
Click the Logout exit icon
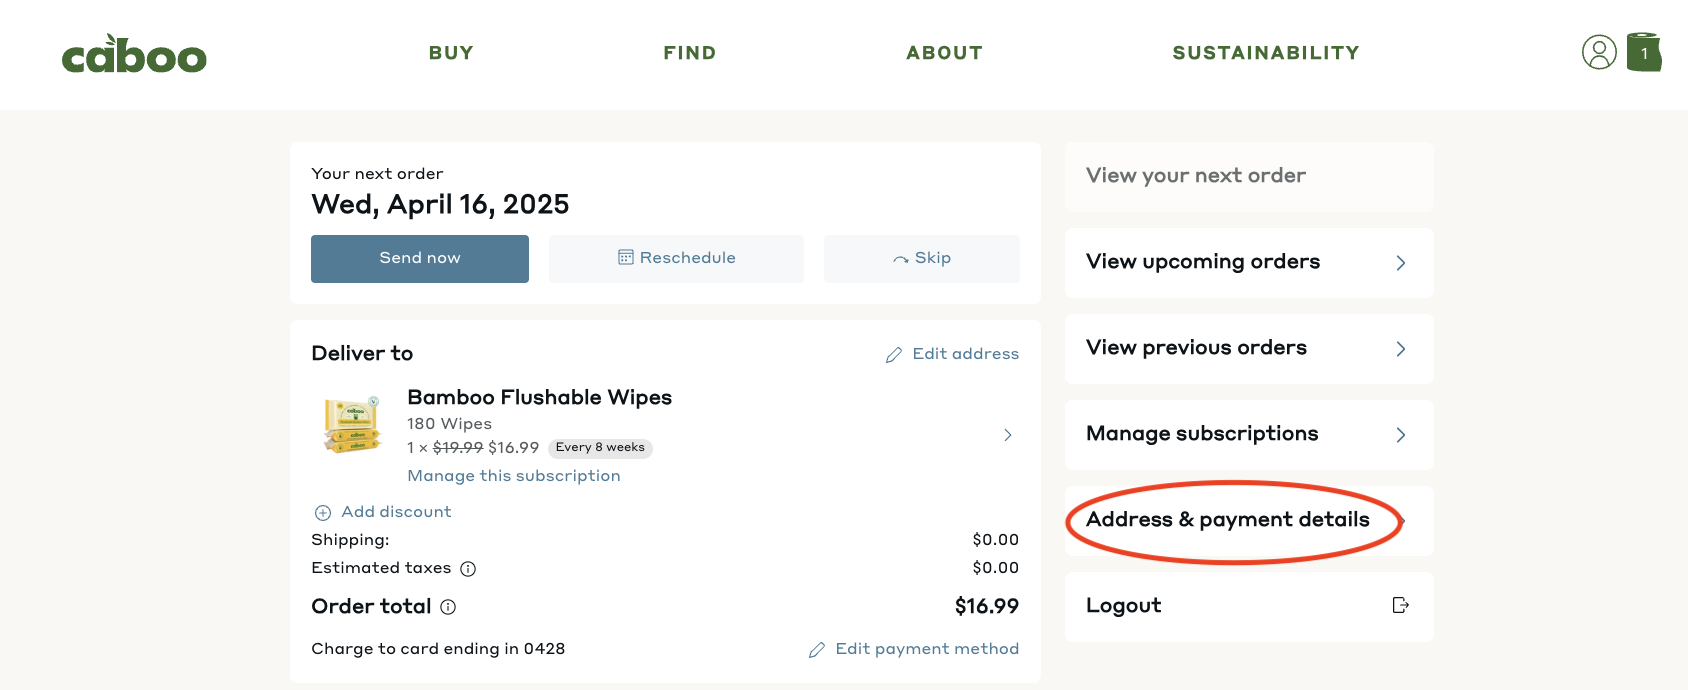click(1400, 605)
